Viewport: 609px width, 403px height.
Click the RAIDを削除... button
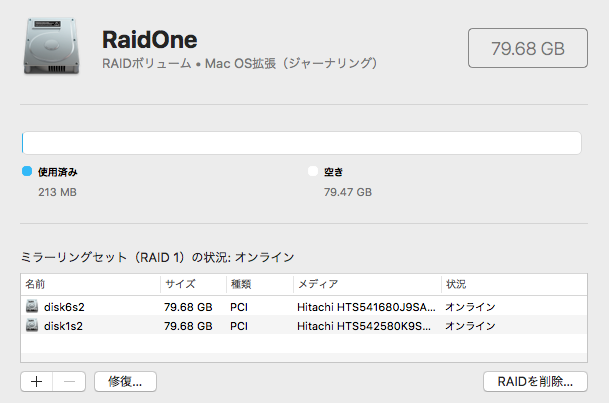coord(535,382)
